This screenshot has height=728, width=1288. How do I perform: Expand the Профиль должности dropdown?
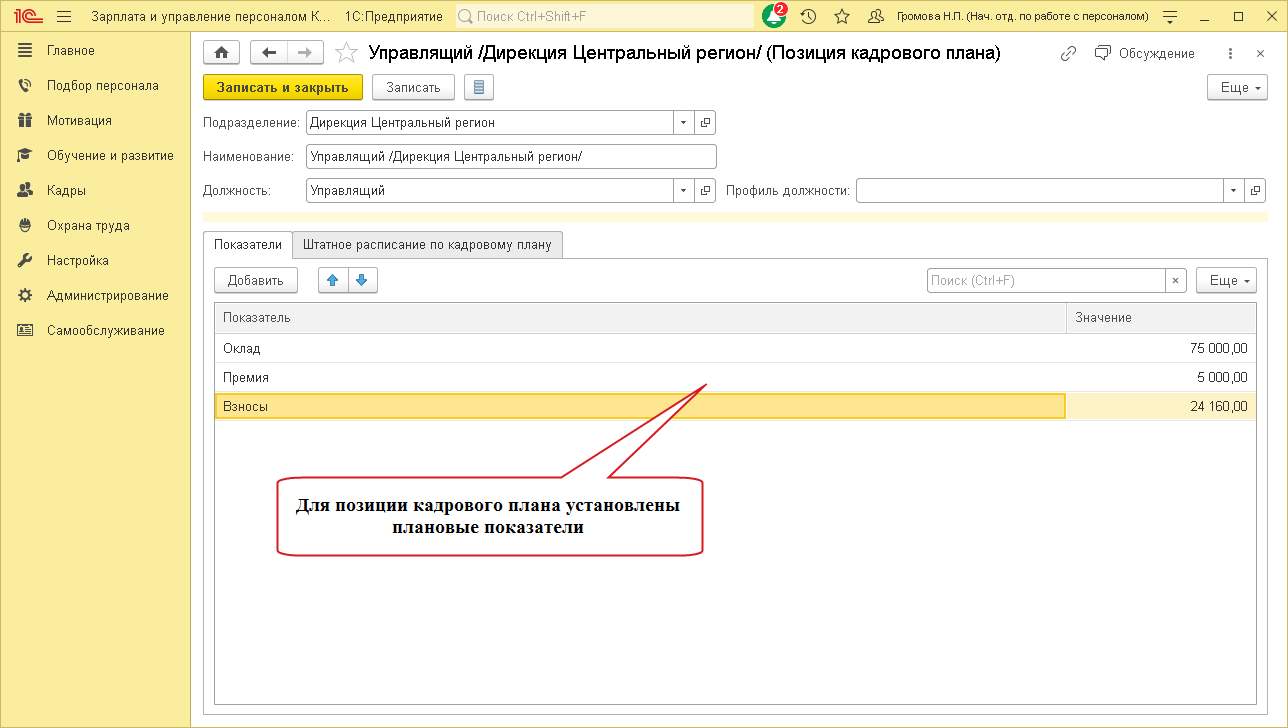coord(1234,191)
